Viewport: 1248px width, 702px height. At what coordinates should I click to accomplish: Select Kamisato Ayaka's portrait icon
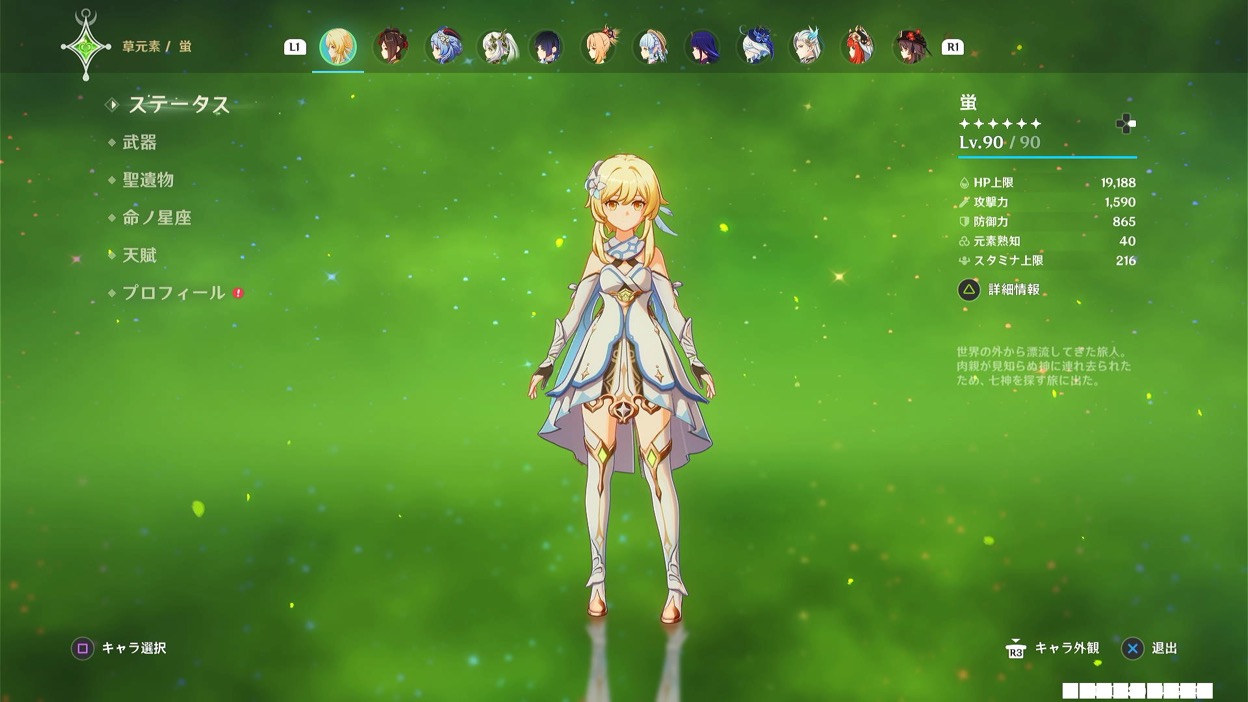(x=650, y=47)
